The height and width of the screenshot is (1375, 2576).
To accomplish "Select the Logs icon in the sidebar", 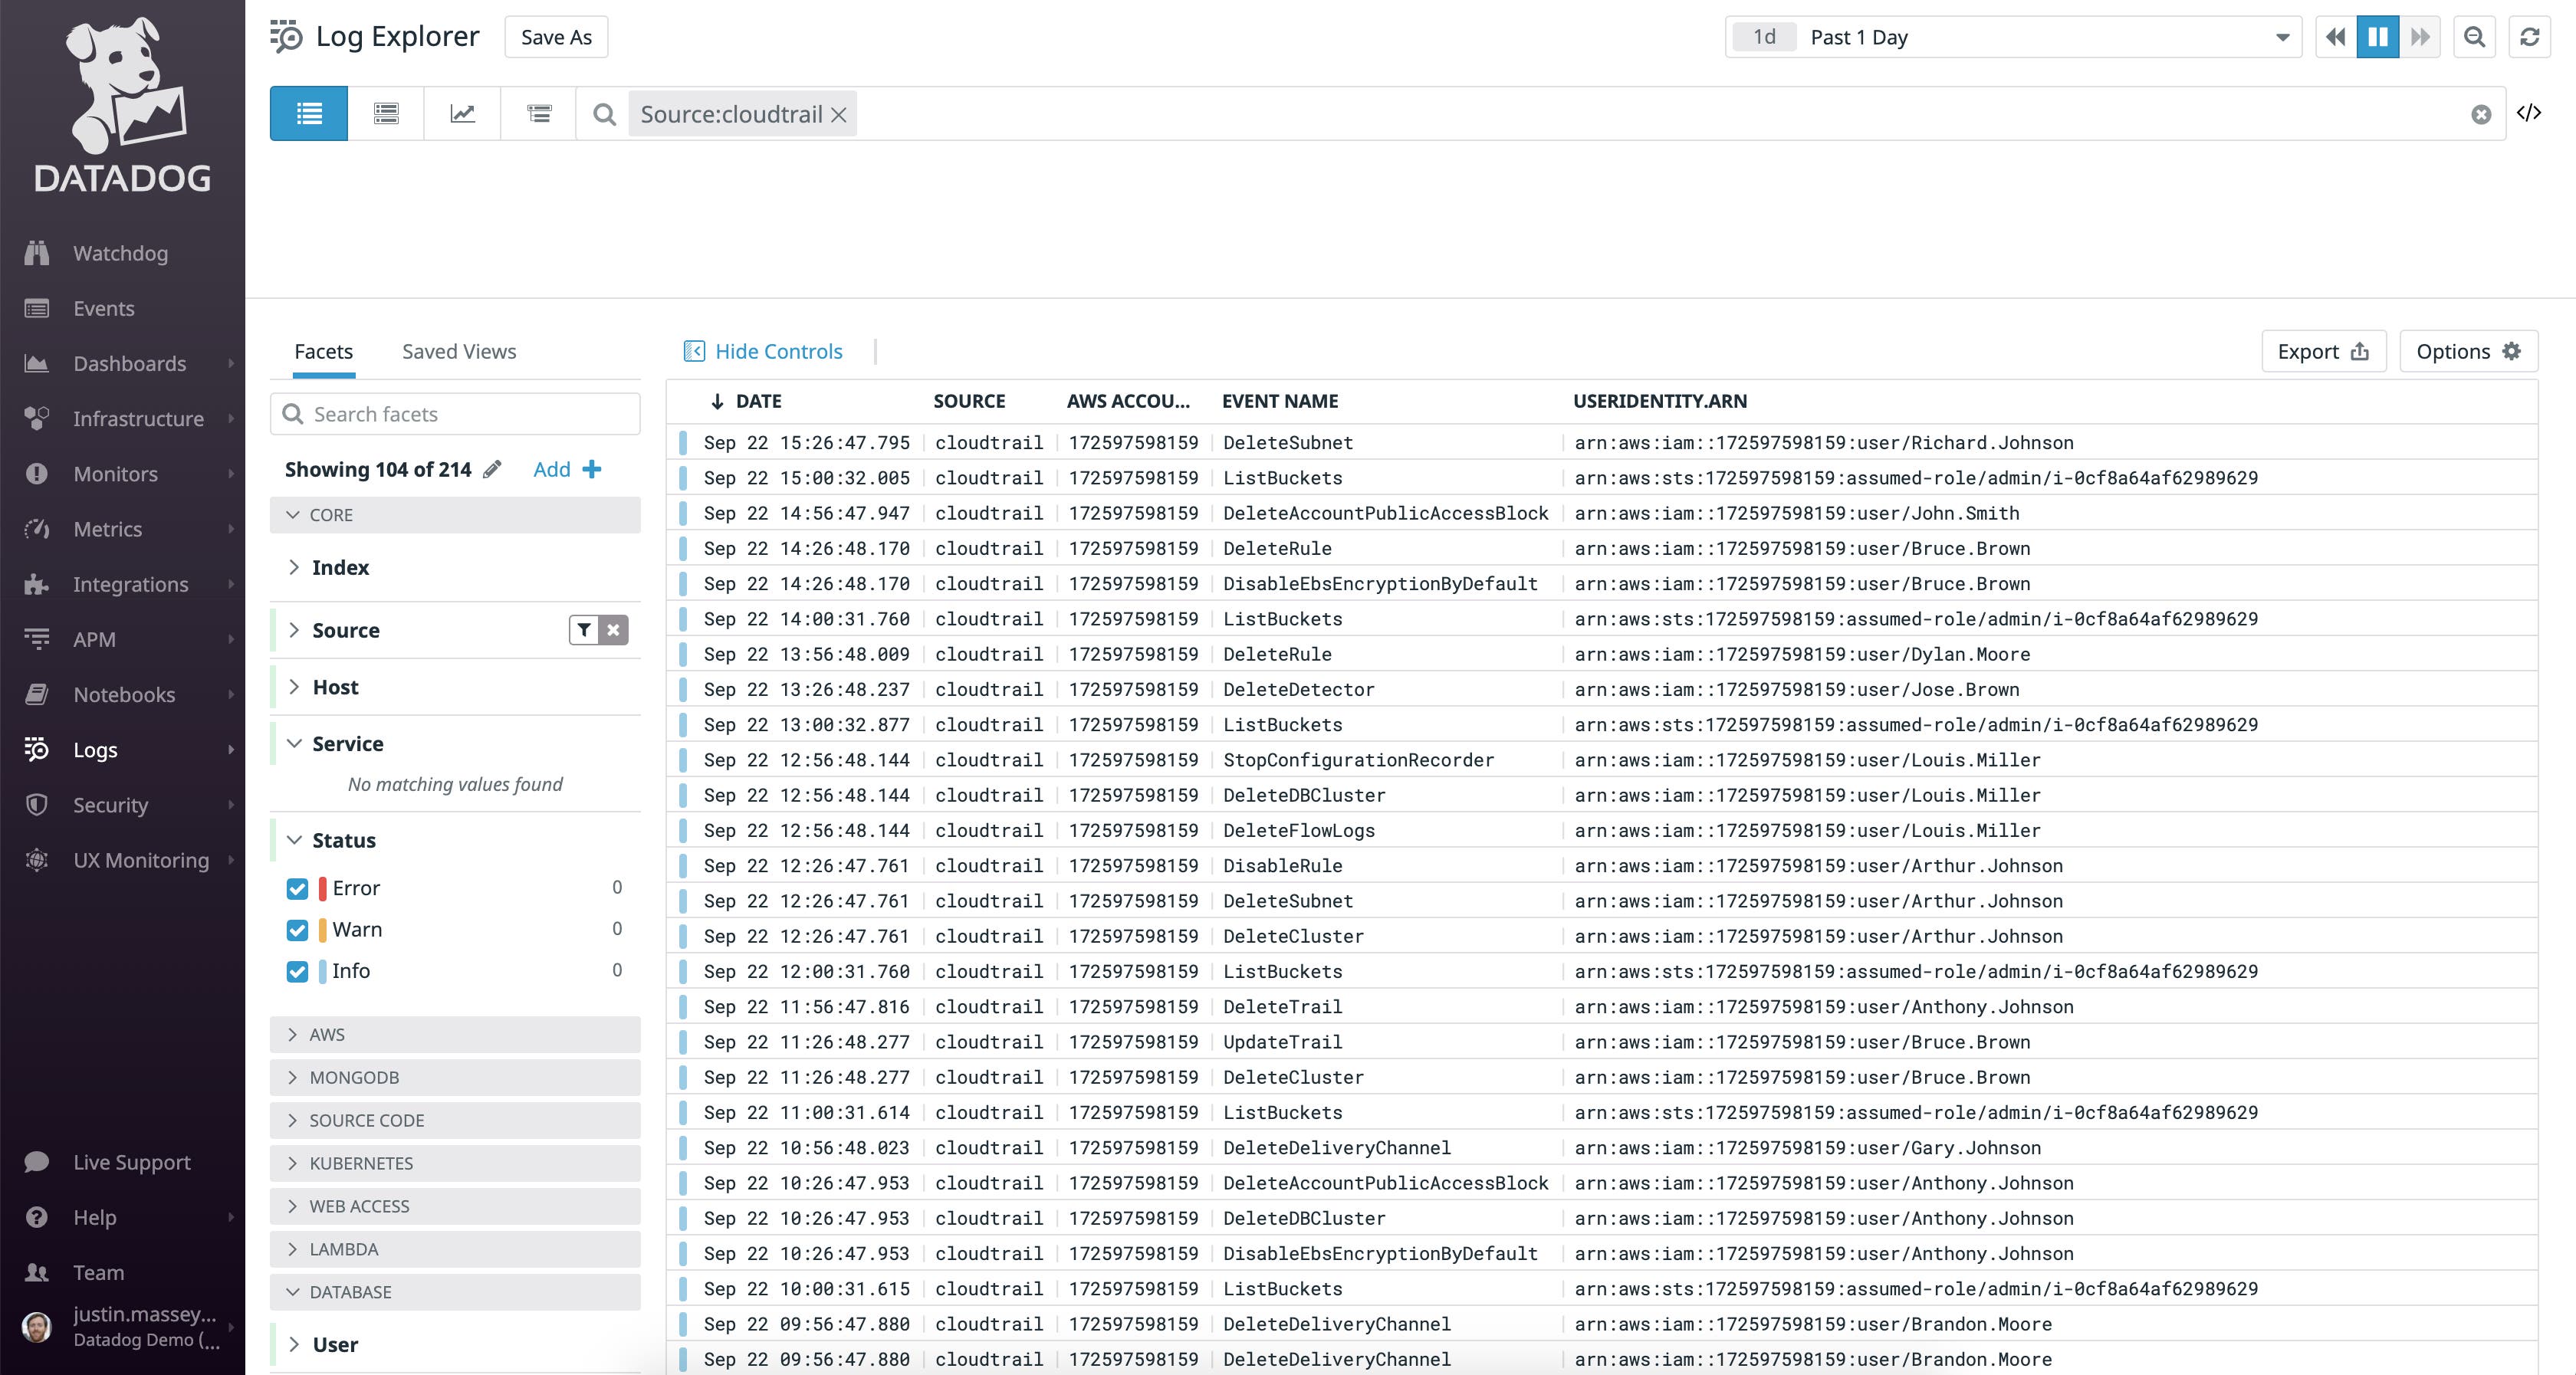I will pos(36,749).
